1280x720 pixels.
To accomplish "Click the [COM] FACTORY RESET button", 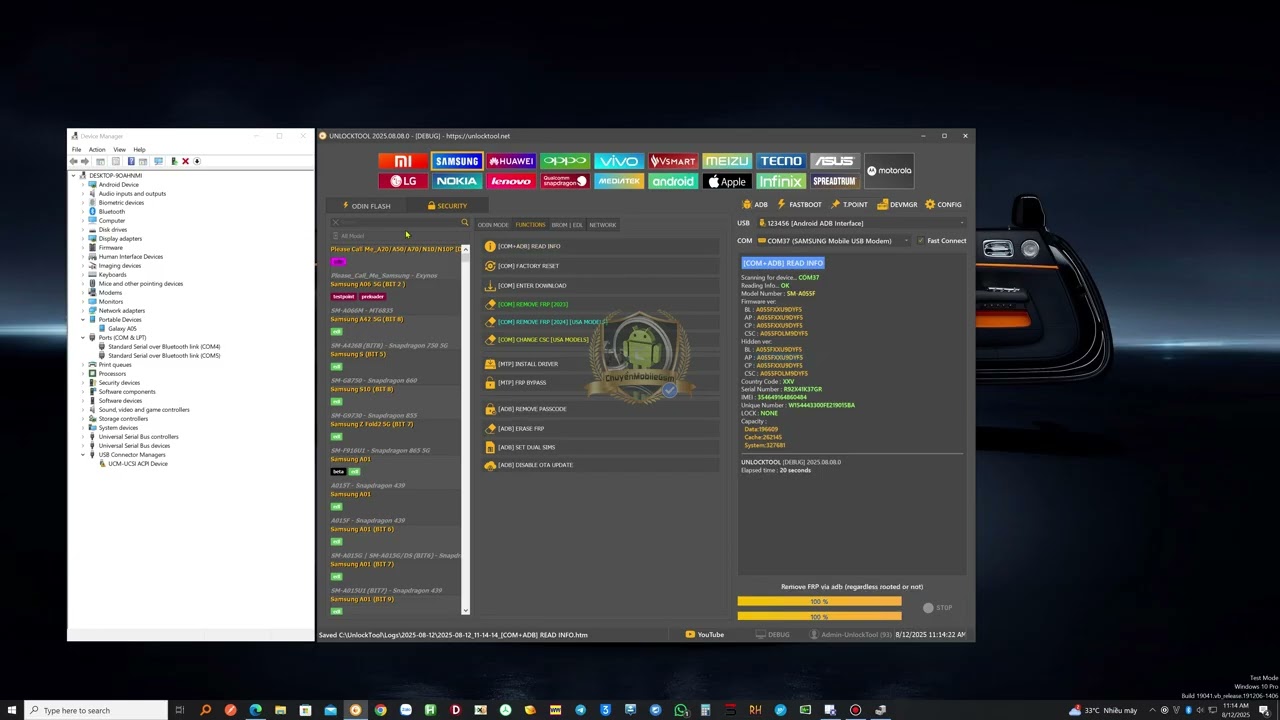I will pos(599,266).
